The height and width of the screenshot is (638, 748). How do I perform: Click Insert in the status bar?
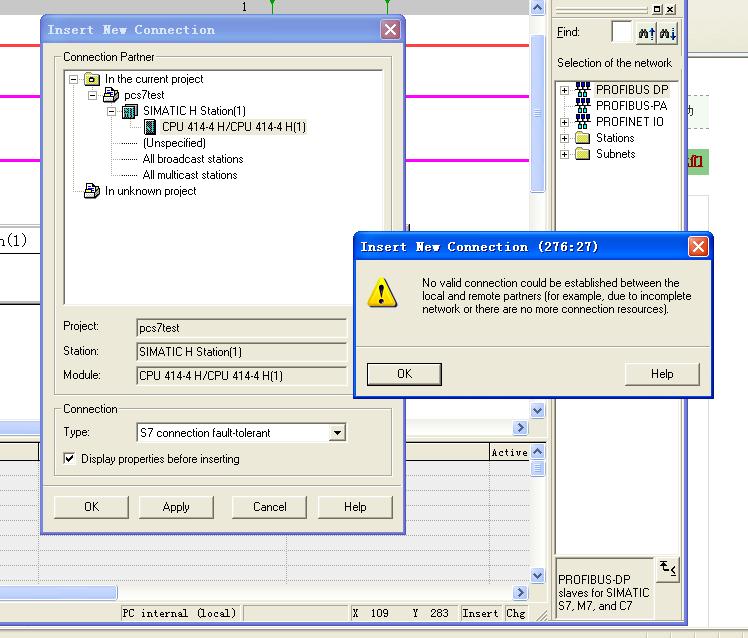pos(480,613)
